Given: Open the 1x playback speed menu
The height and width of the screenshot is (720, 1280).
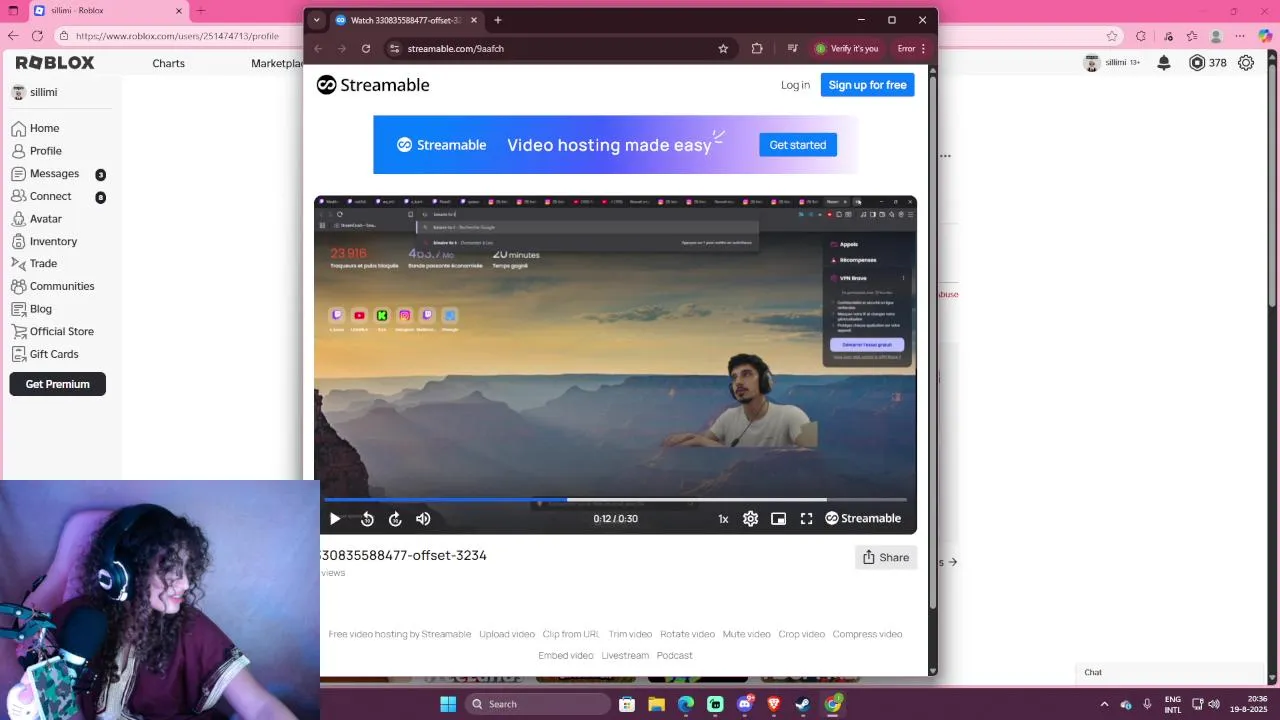Looking at the screenshot, I should coord(723,519).
